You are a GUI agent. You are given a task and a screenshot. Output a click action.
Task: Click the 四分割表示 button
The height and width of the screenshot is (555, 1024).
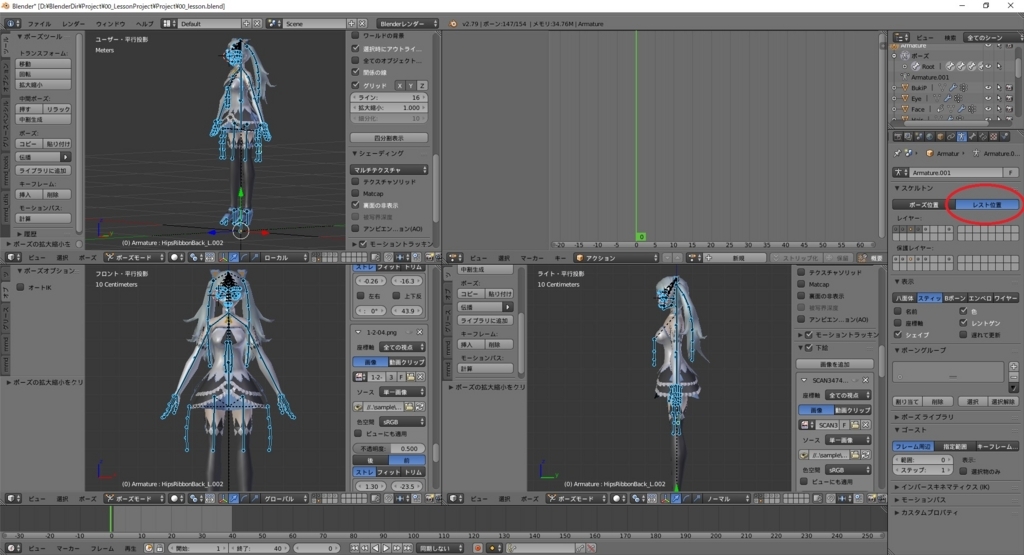coord(389,138)
